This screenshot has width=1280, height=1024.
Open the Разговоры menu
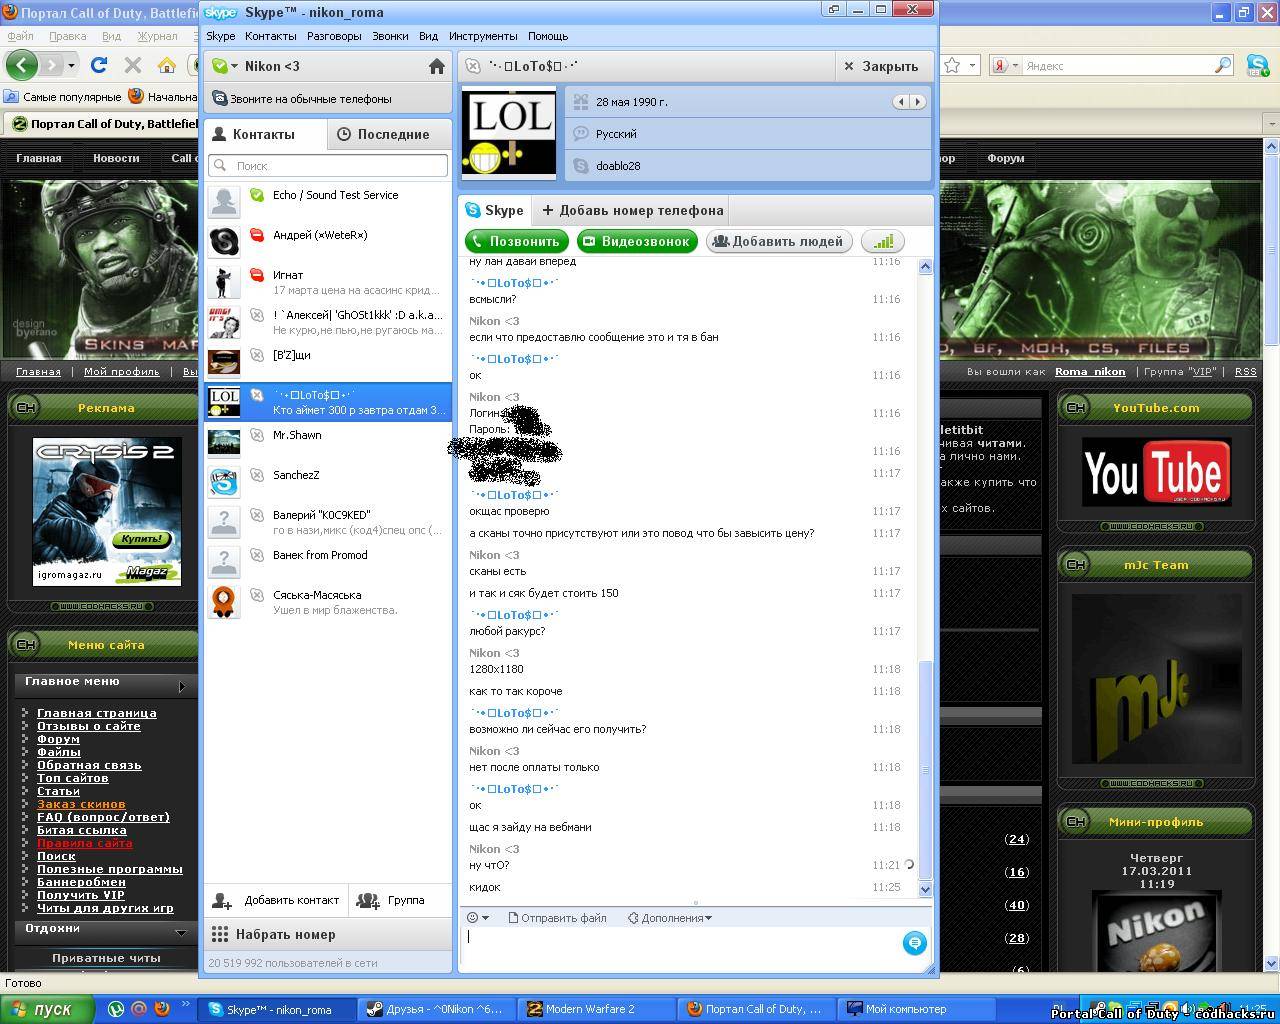click(x=334, y=36)
